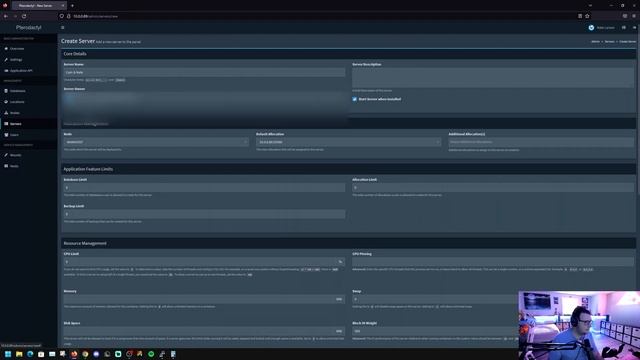640x360 pixels.
Task: Select the Pterodactyl New Server tab
Action: [38, 6]
